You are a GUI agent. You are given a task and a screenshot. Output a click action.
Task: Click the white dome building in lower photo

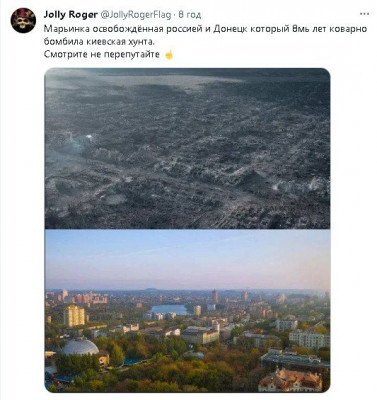pos(80,347)
